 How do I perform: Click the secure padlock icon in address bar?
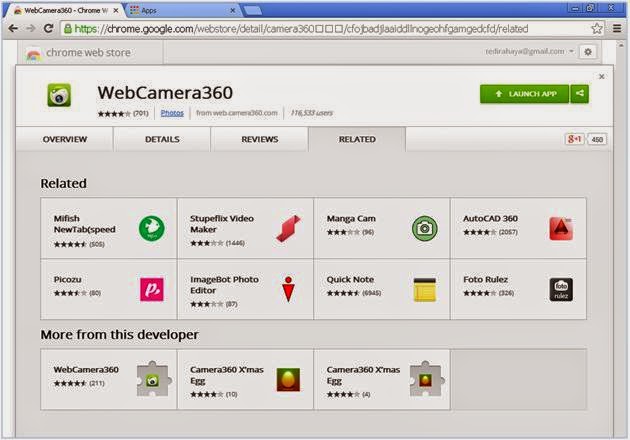coord(68,29)
